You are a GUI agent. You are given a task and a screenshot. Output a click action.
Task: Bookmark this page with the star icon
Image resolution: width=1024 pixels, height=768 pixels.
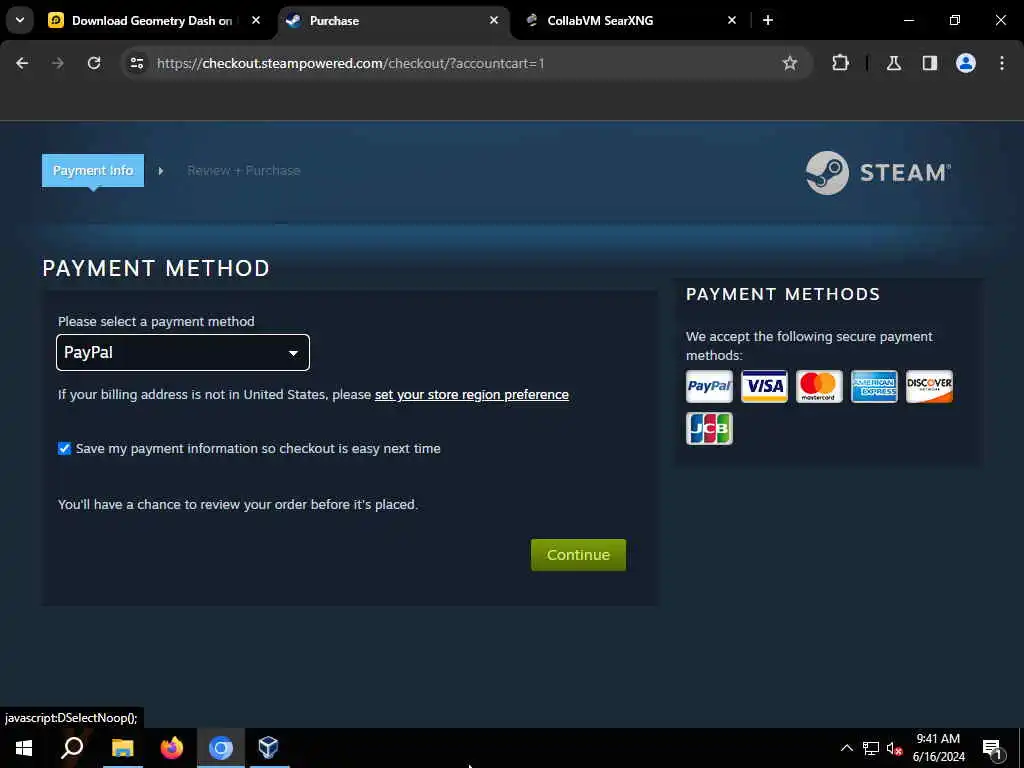click(790, 63)
